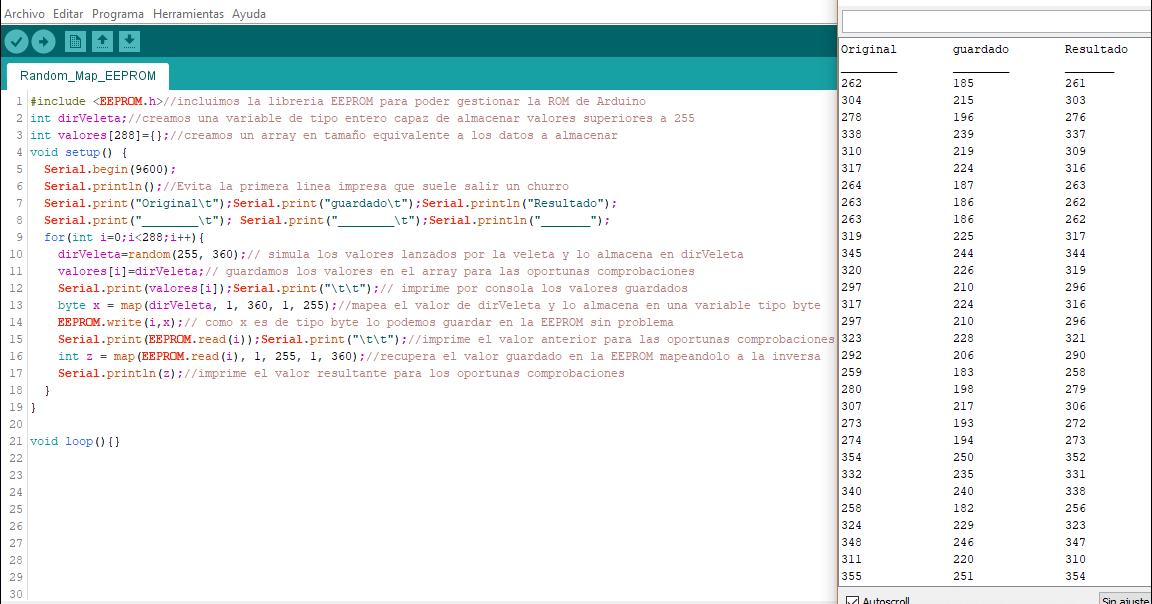
Task: Save the sketch using the down-arrow icon
Action: [x=128, y=41]
